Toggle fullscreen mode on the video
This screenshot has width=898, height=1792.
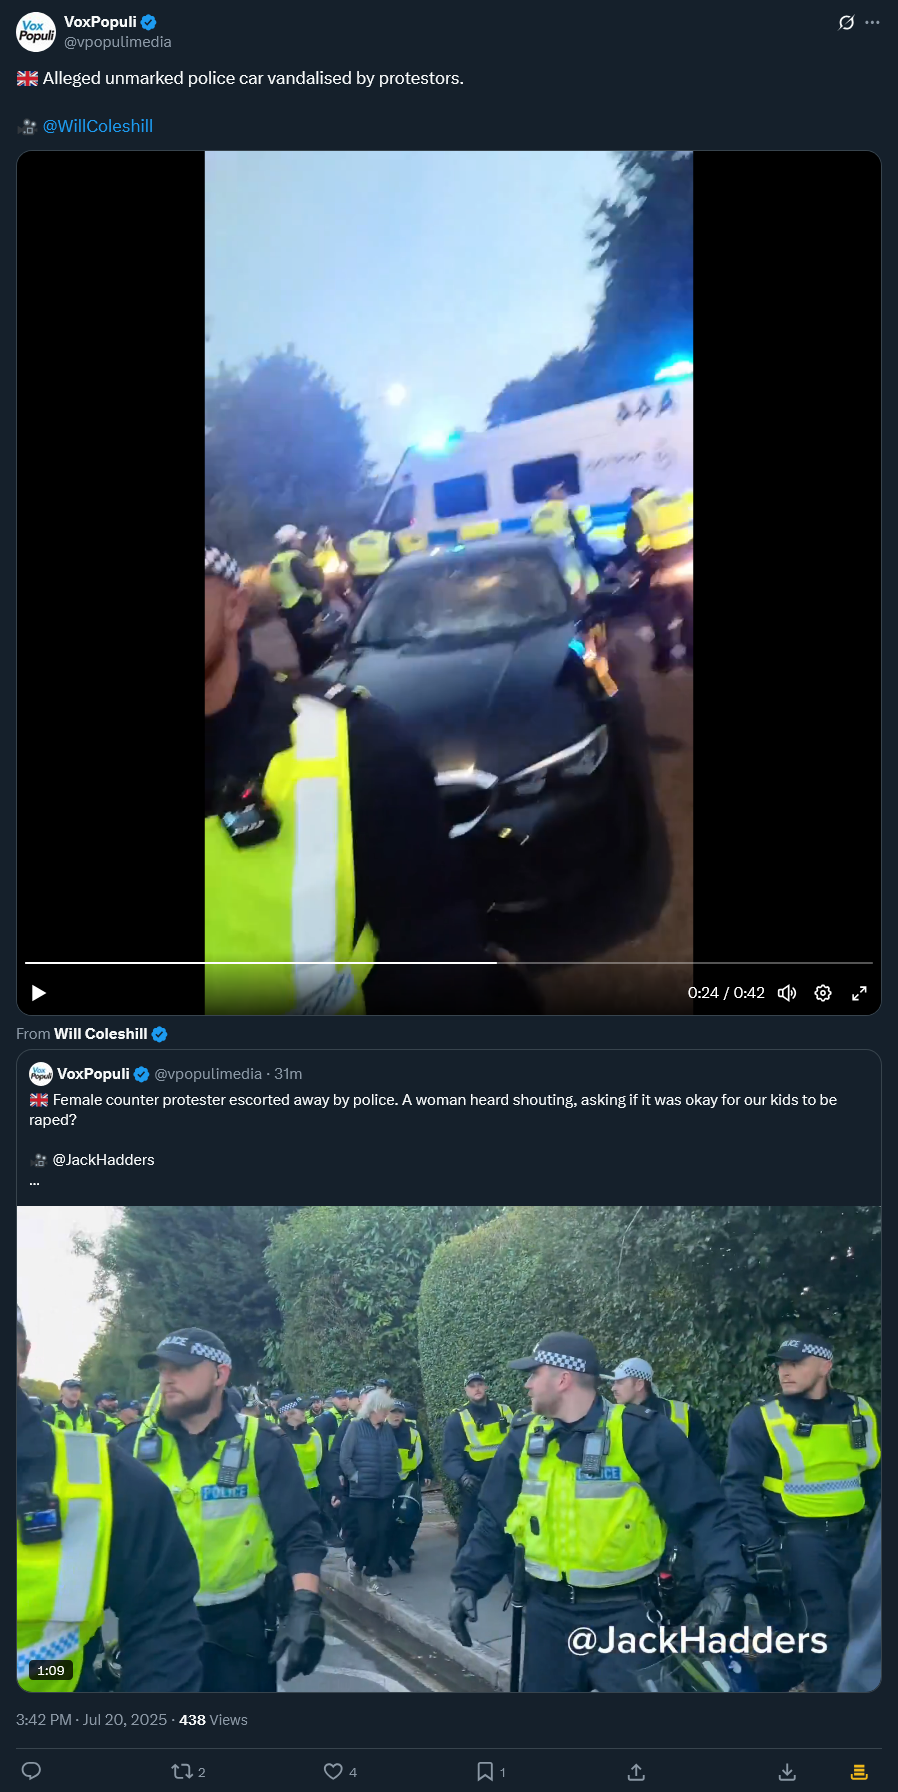coord(859,993)
